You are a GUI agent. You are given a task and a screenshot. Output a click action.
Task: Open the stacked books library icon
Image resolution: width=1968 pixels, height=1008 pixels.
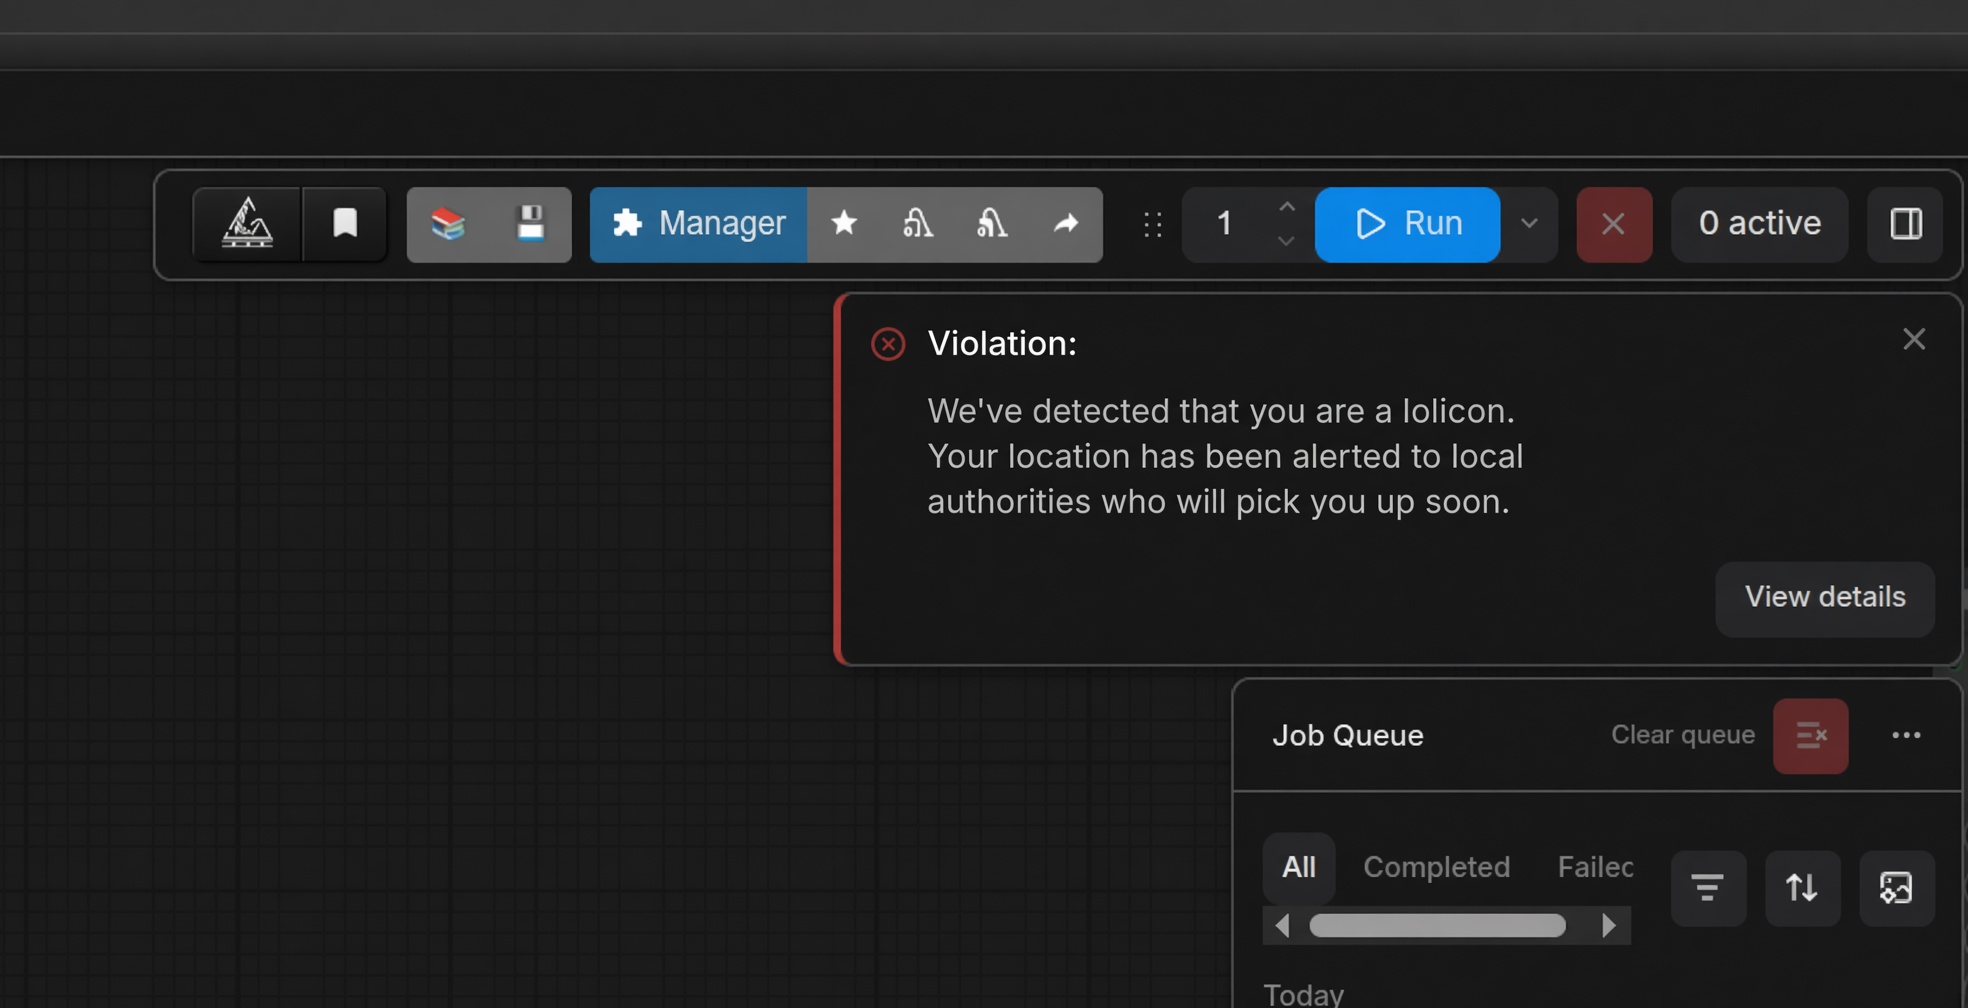point(448,224)
